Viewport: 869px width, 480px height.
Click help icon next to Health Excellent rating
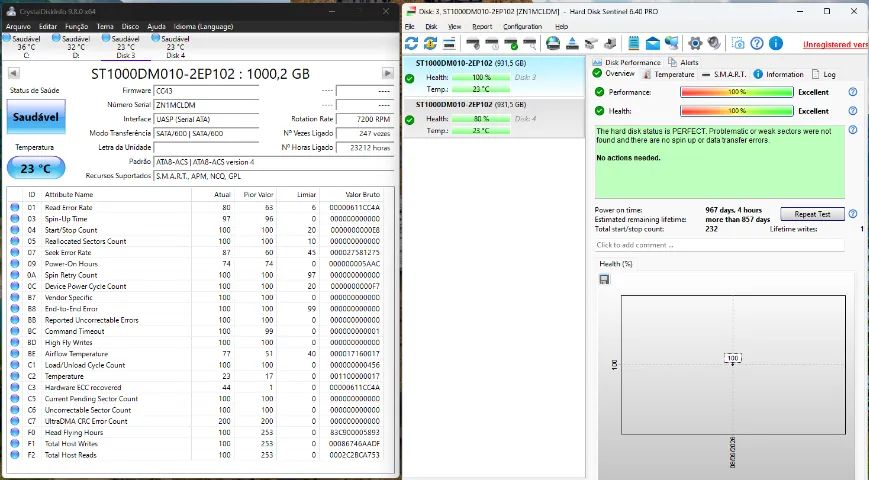(853, 111)
